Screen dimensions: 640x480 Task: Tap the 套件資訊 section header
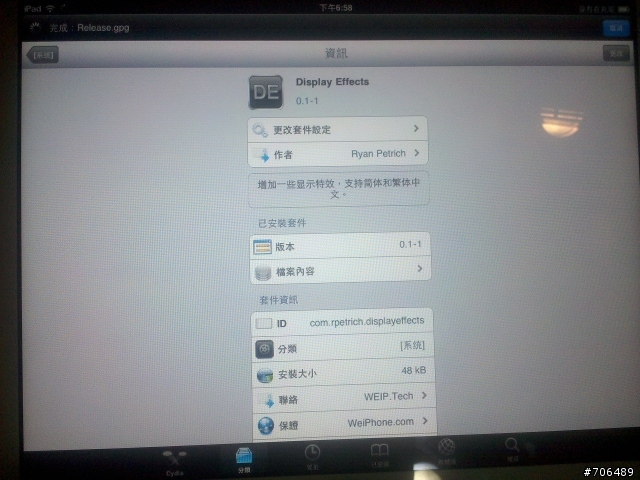pos(279,300)
